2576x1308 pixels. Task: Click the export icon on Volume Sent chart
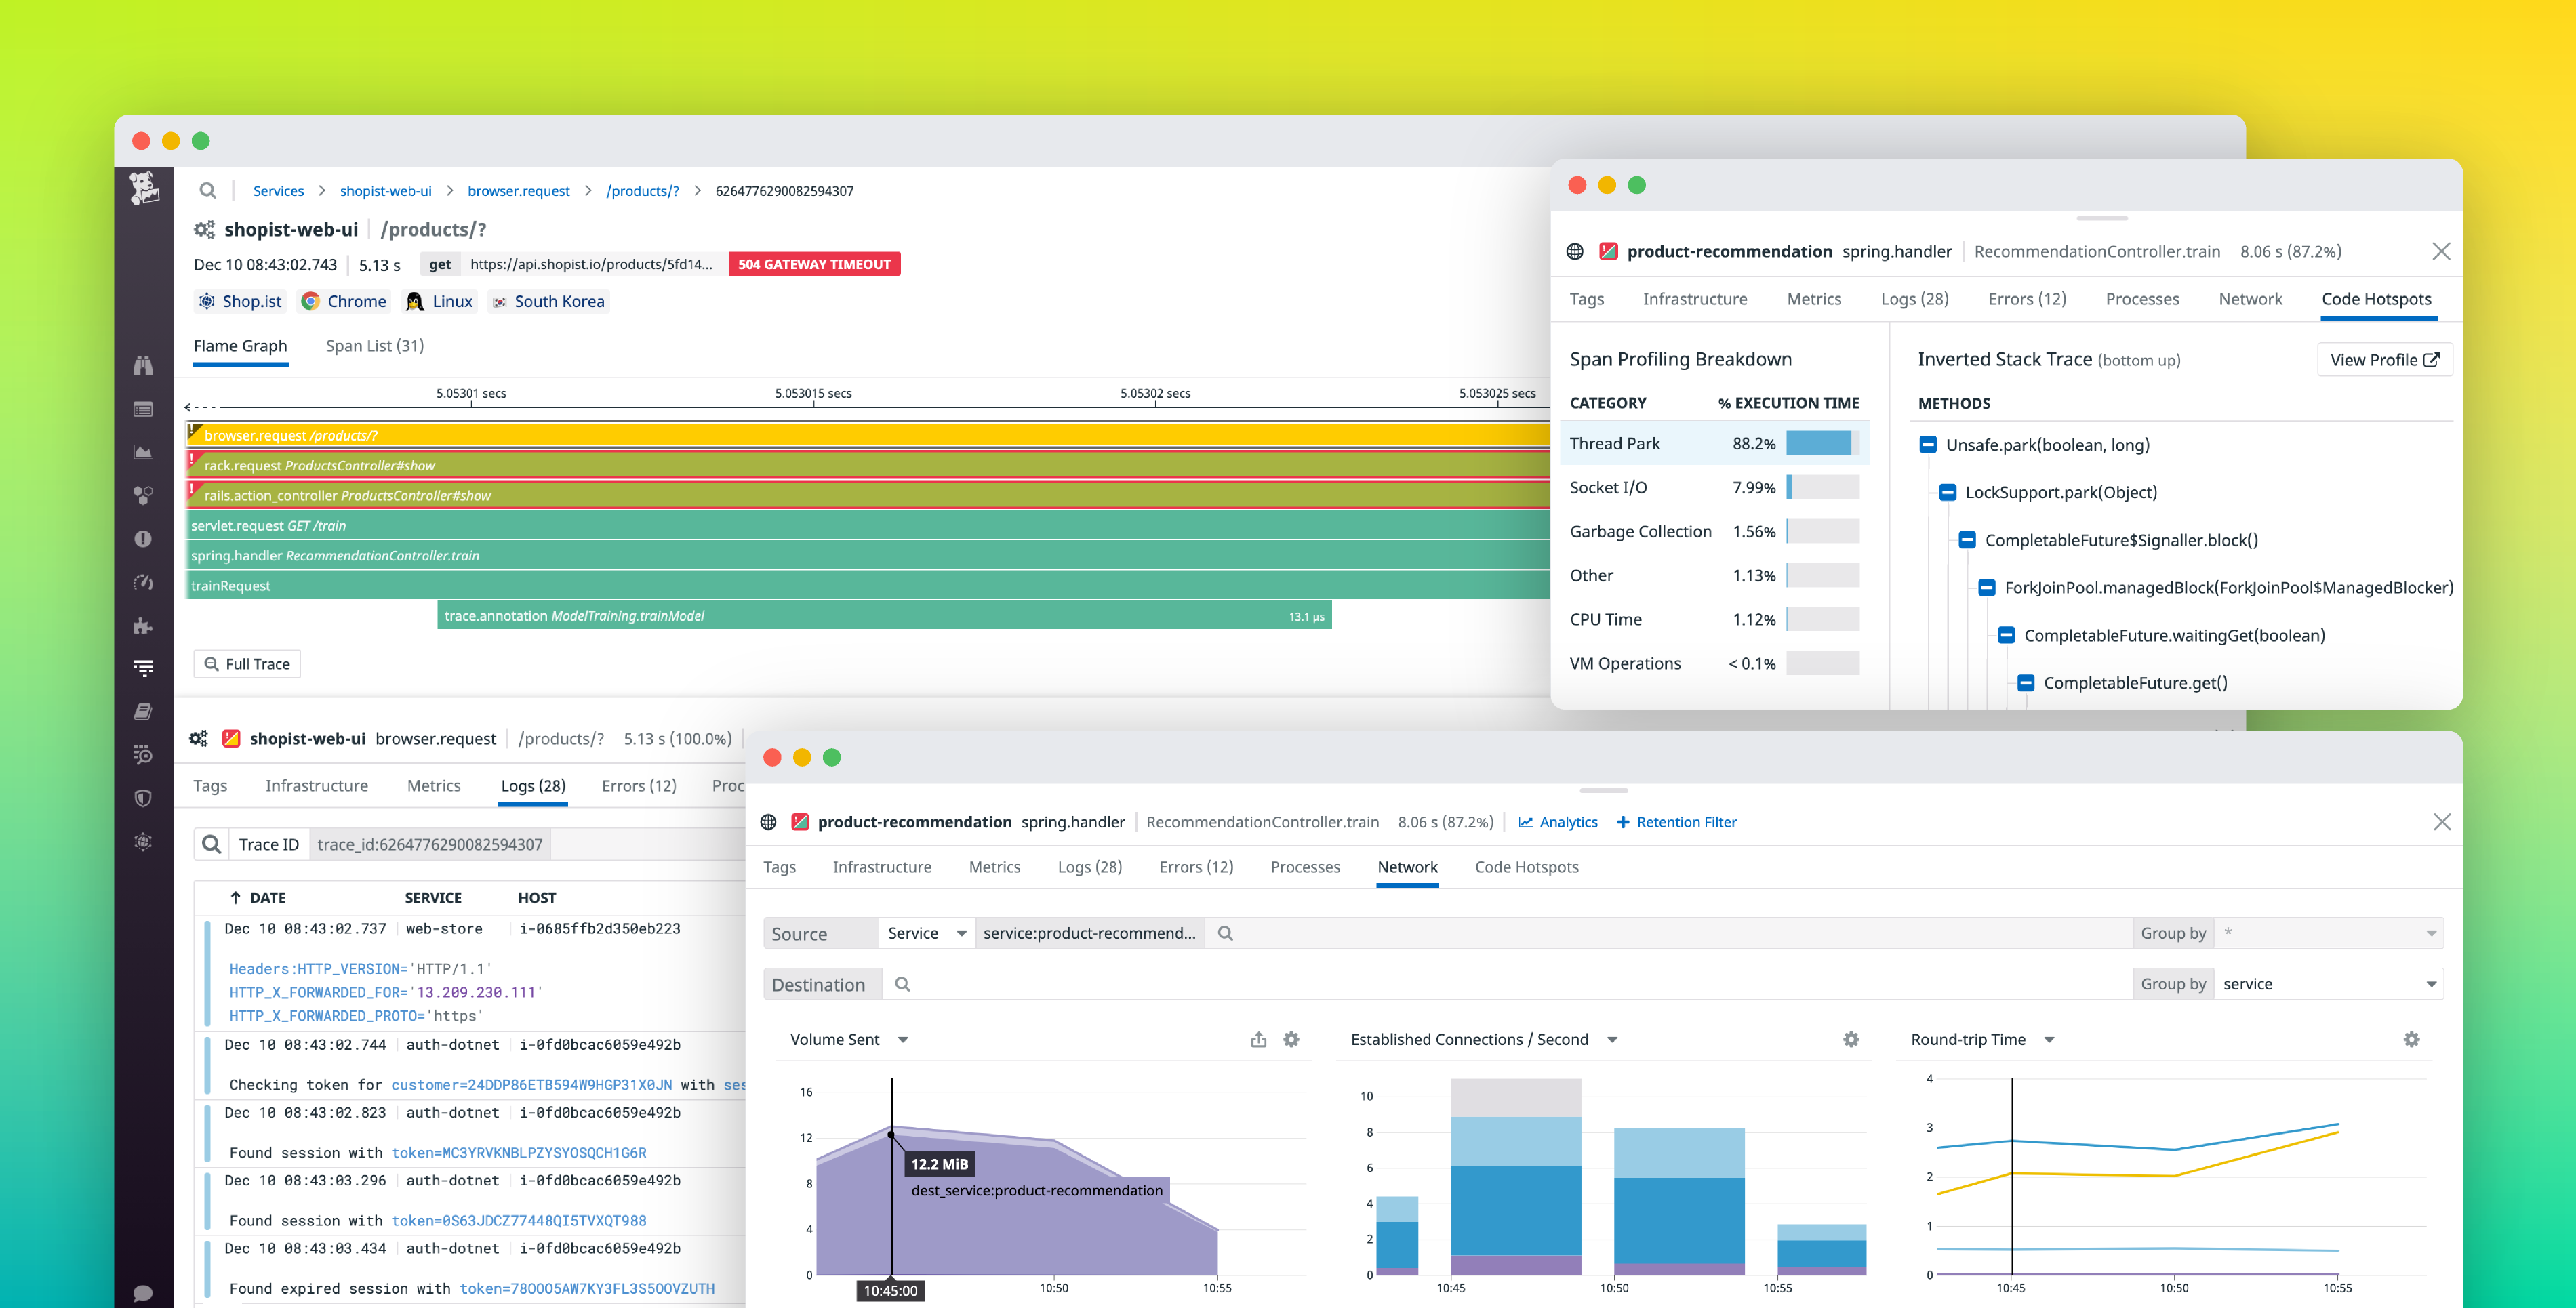1258,1040
